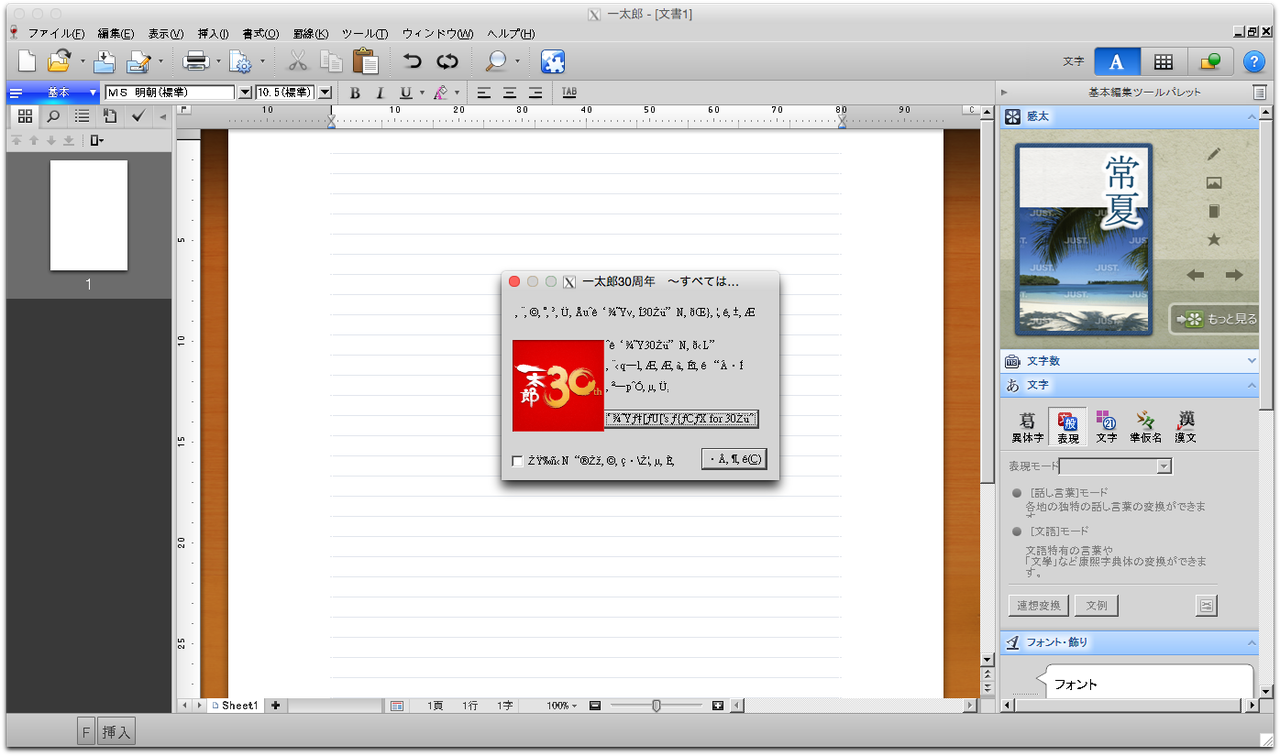Open the ツール menu

(364, 34)
